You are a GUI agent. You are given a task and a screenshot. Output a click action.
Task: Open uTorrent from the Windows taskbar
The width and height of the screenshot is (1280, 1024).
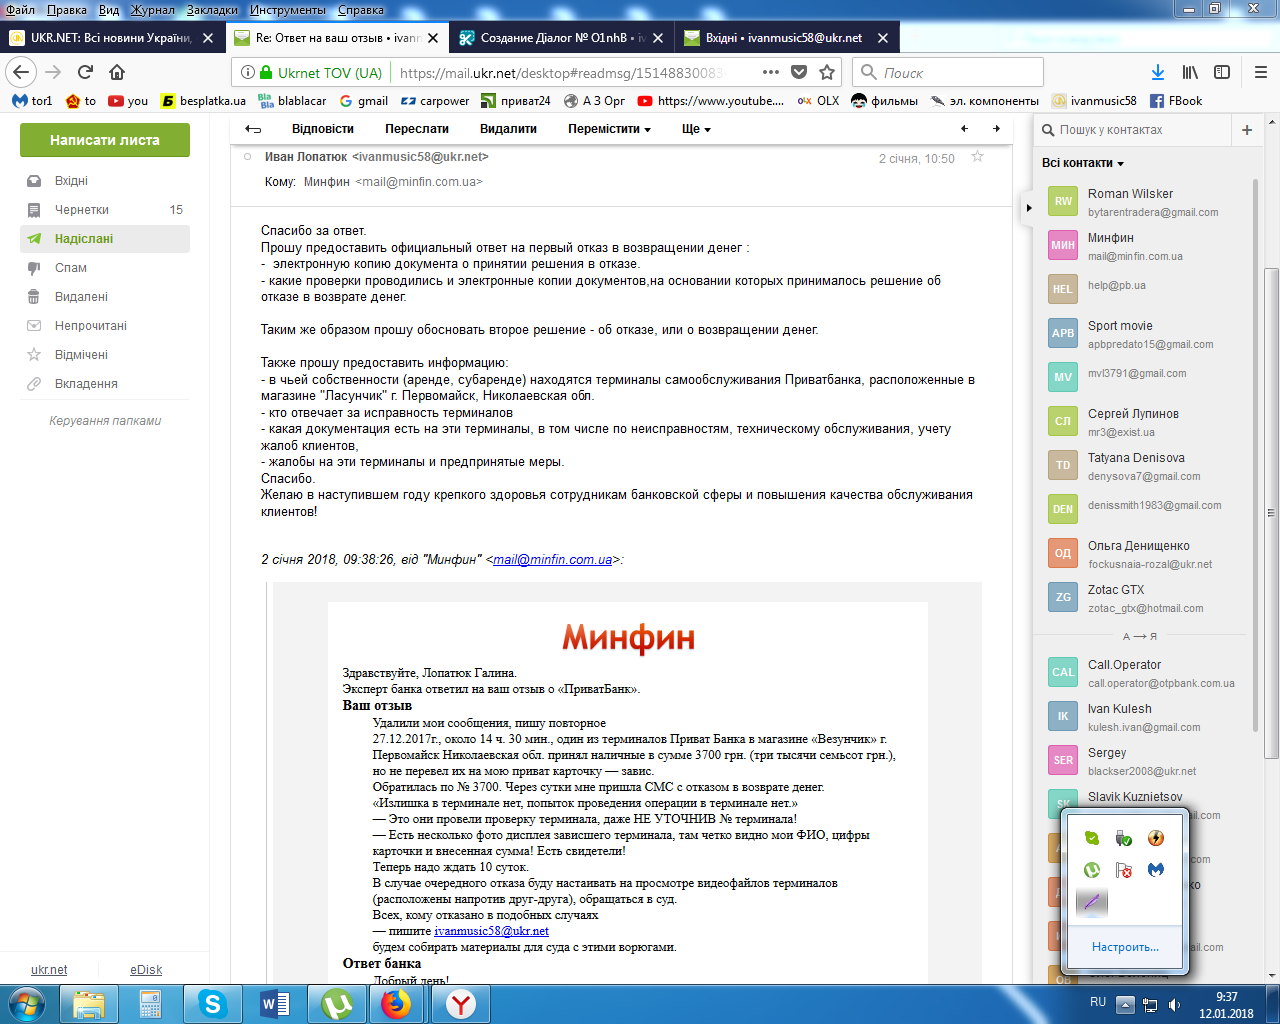pos(337,1004)
